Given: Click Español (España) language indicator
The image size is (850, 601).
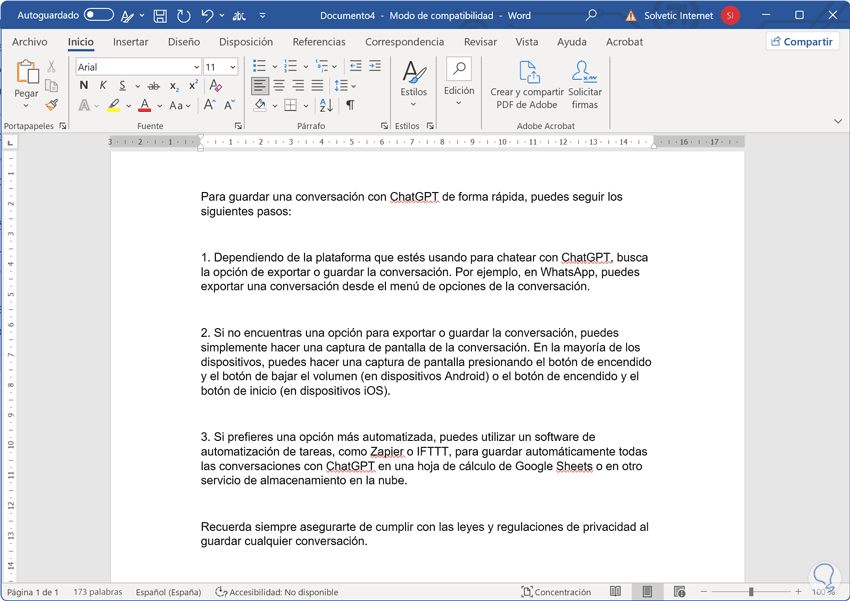Looking at the screenshot, I should [x=169, y=592].
